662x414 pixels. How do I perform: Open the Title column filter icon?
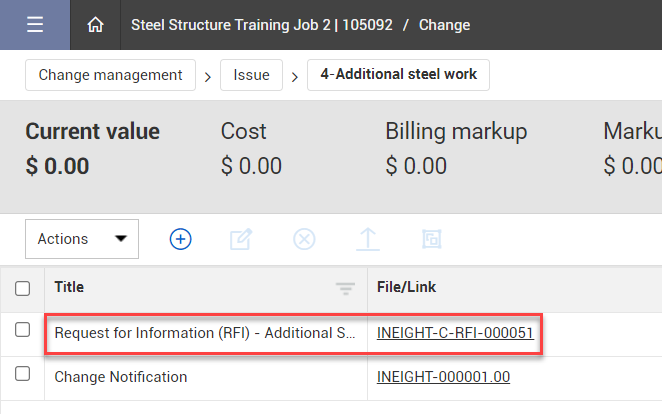pos(345,288)
